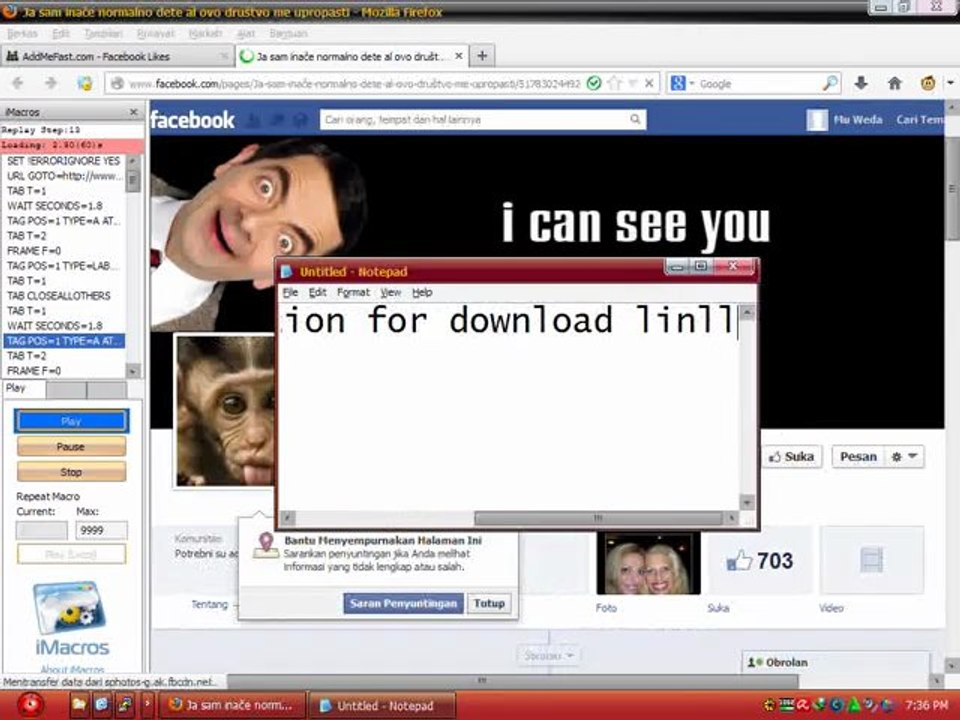Image resolution: width=960 pixels, height=720 pixels.
Task: Click the Tentang link
Action: (209, 604)
